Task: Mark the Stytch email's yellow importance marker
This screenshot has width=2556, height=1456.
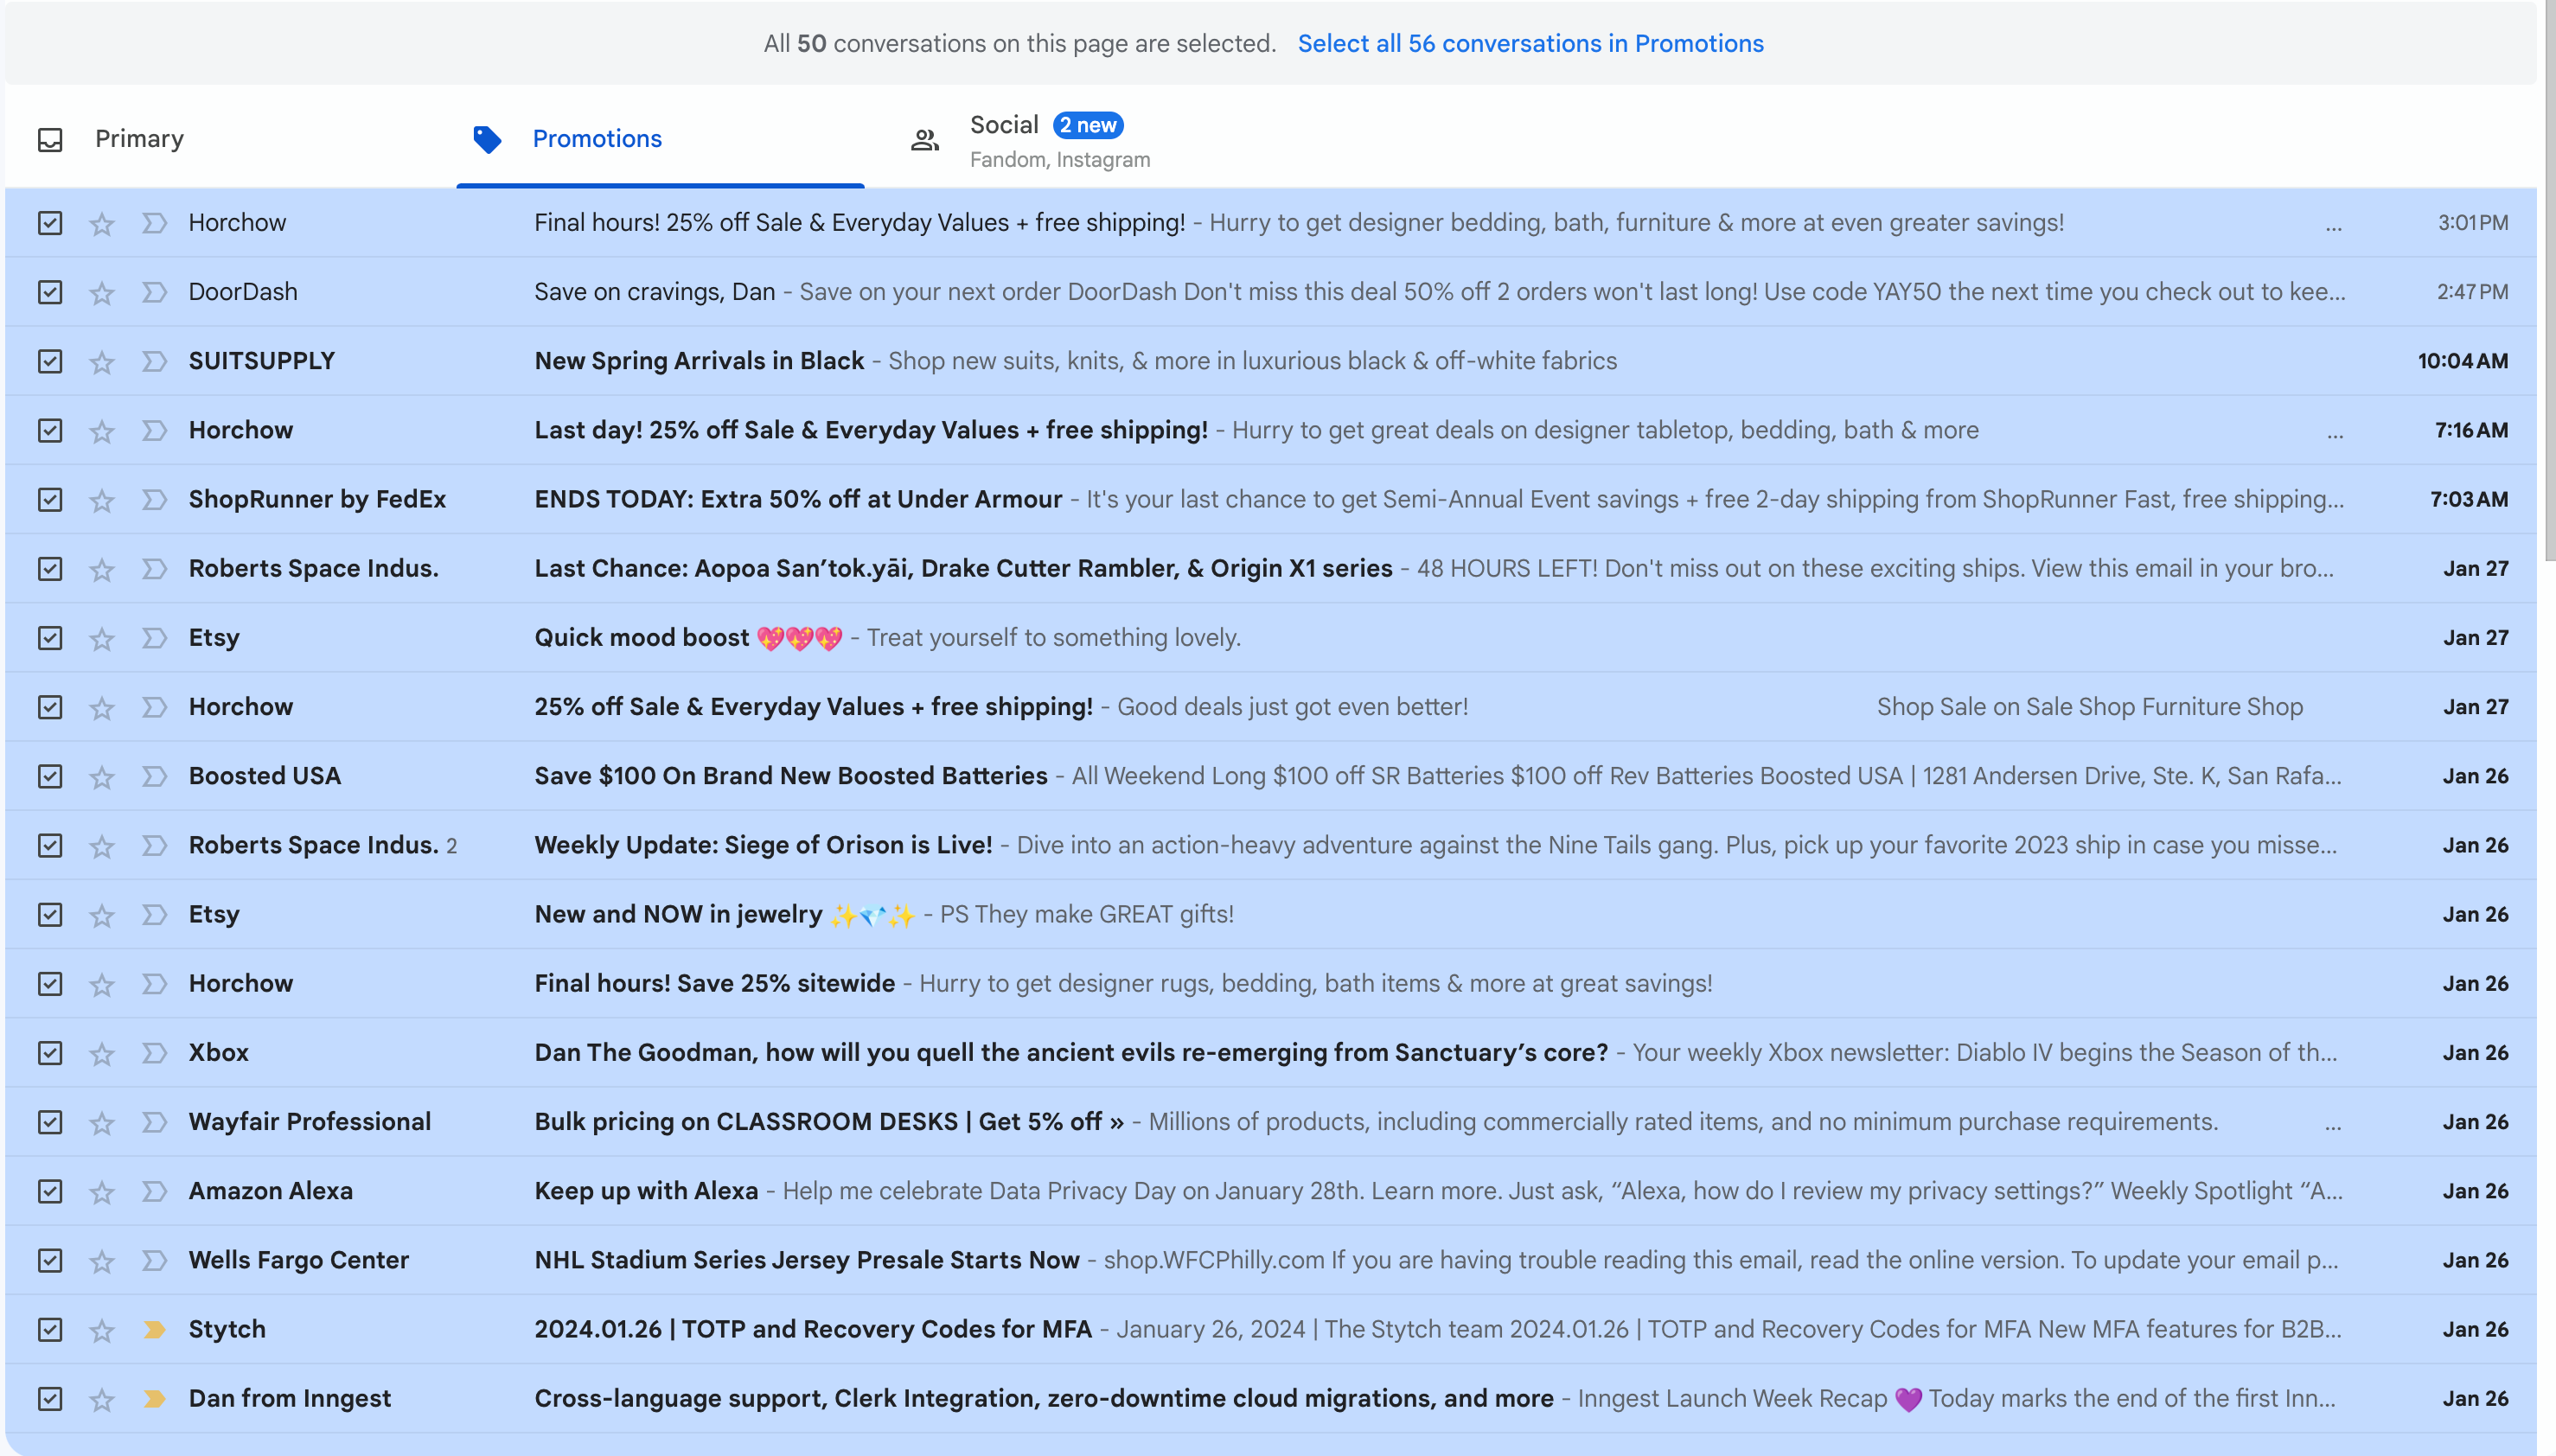Action: point(153,1329)
